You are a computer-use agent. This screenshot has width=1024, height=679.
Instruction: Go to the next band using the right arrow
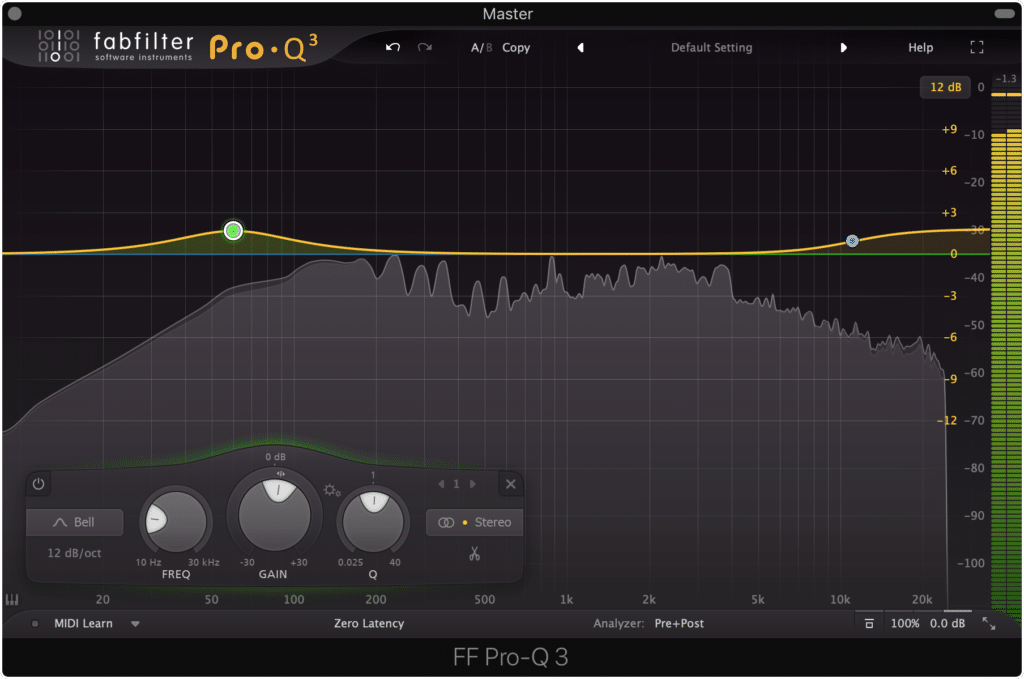473,484
